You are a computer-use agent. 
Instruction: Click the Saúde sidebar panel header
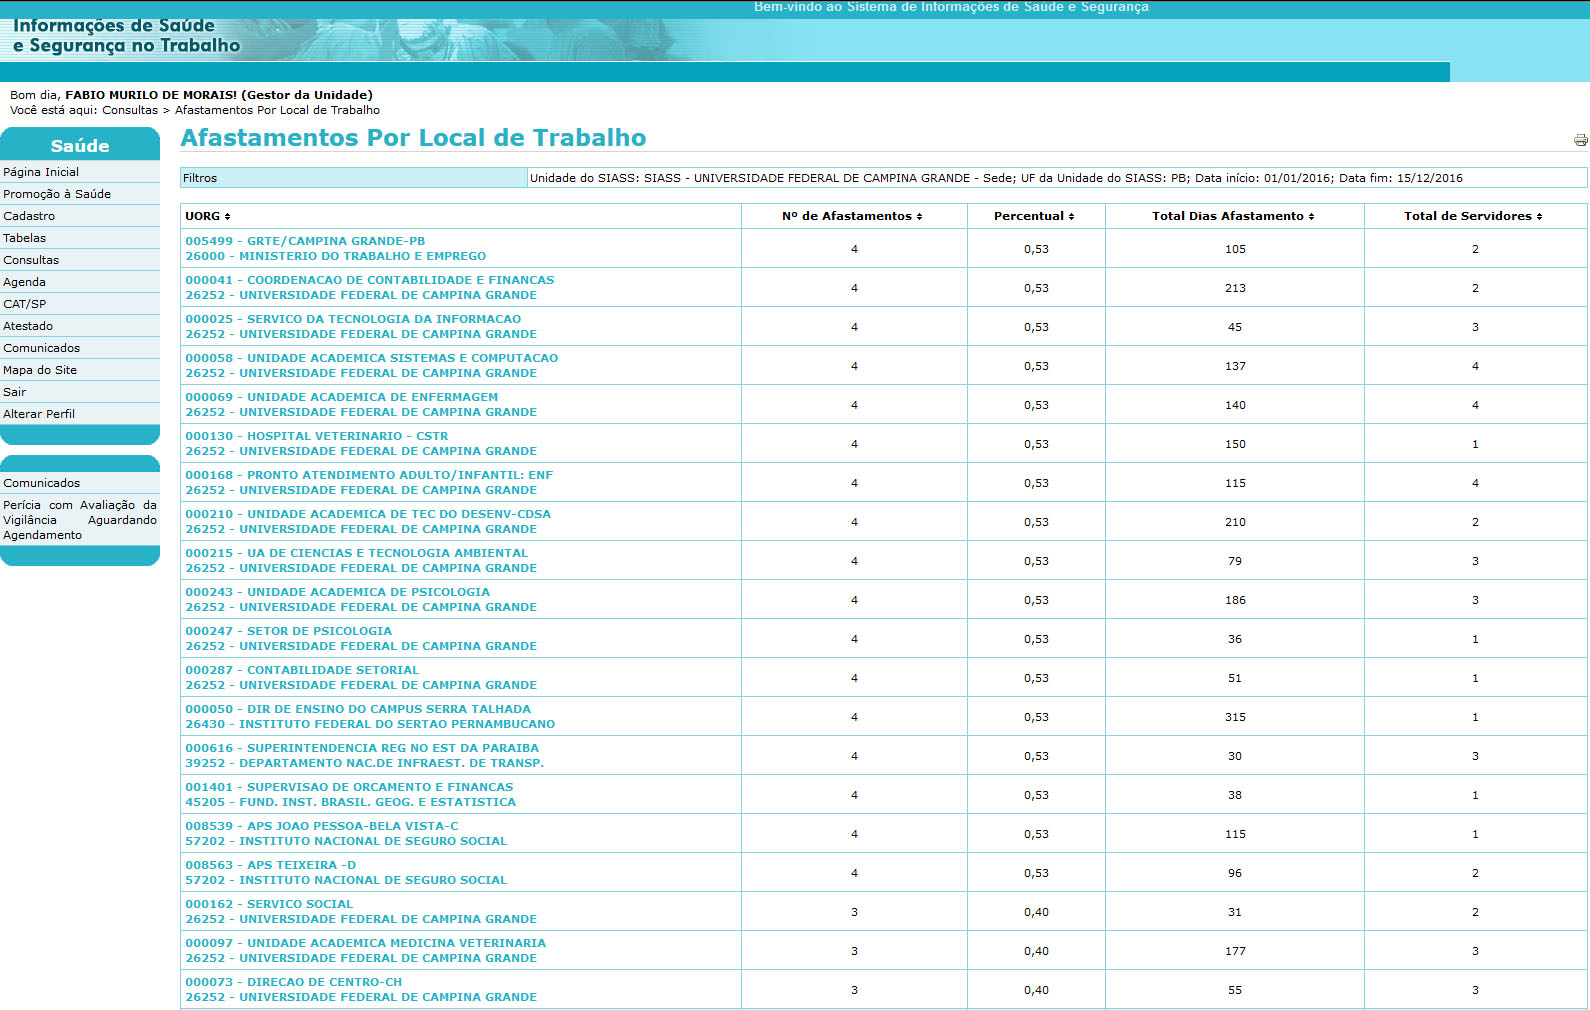pyautogui.click(x=80, y=145)
